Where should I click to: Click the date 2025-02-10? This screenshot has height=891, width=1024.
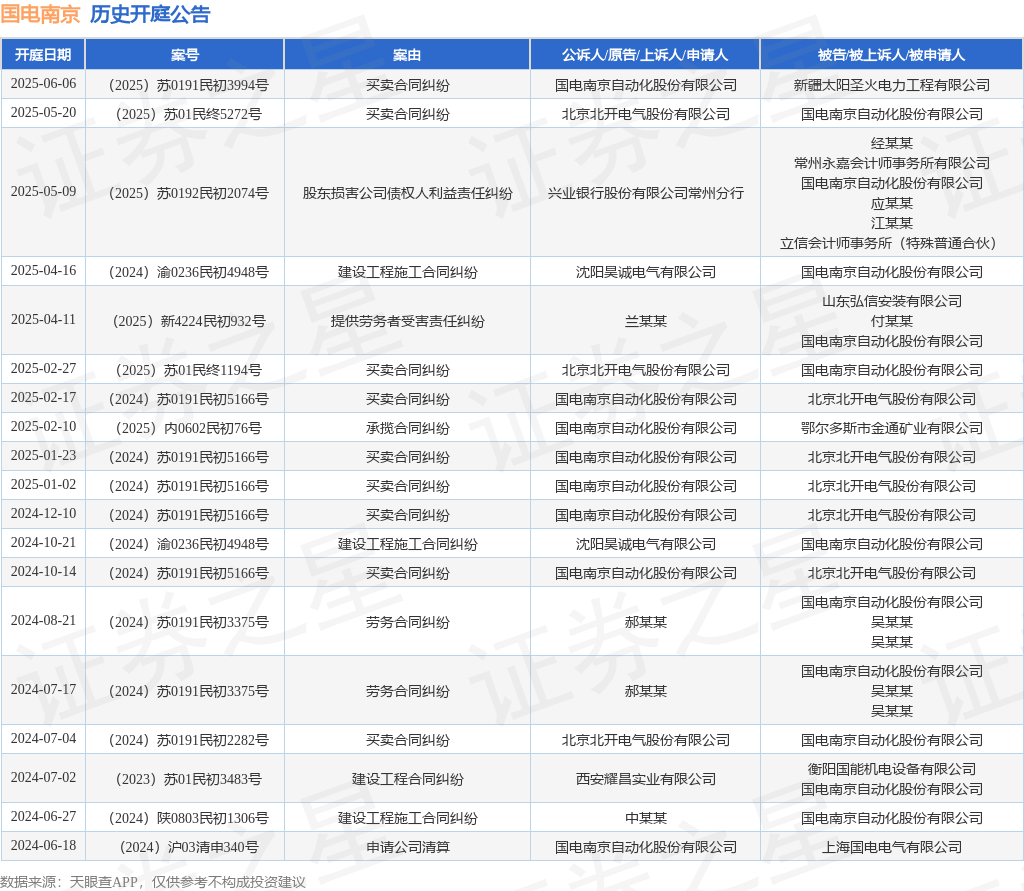(43, 427)
